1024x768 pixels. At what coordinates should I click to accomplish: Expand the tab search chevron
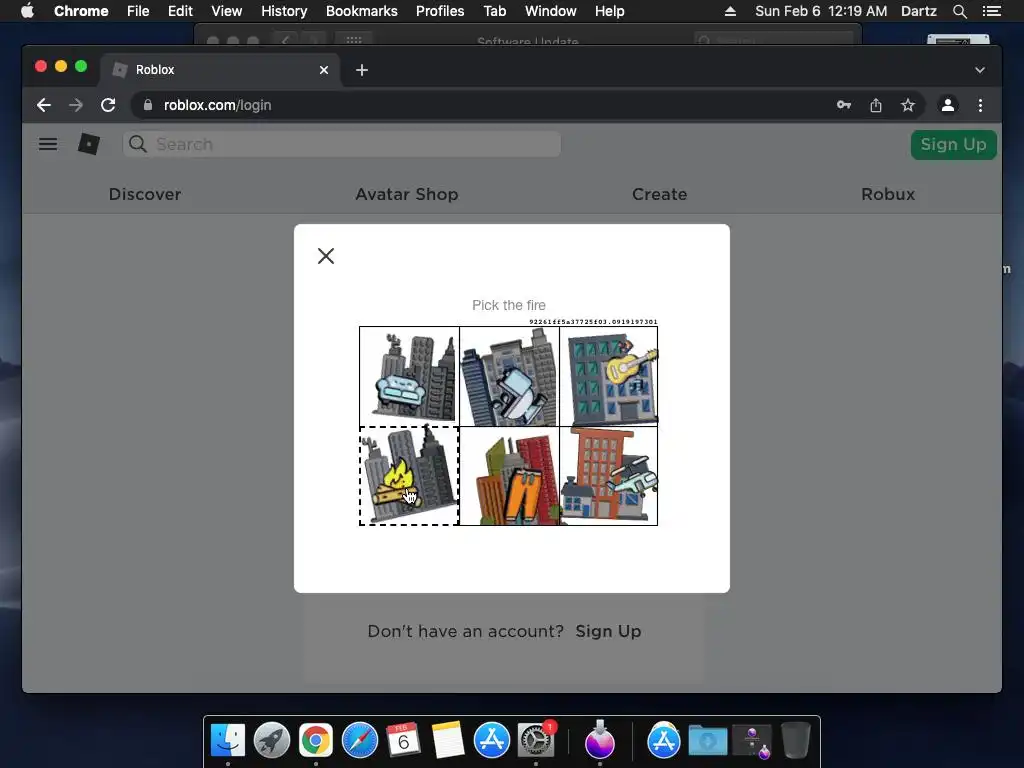[x=980, y=70]
